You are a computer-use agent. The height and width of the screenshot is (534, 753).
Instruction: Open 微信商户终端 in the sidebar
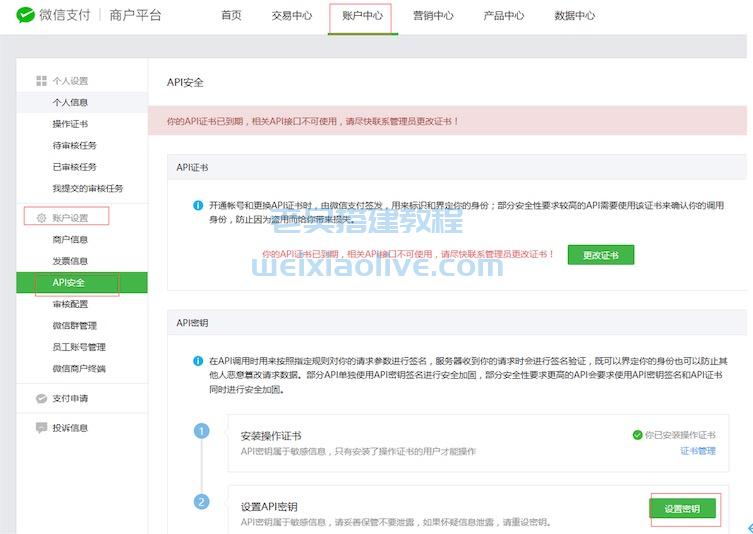coord(79,368)
